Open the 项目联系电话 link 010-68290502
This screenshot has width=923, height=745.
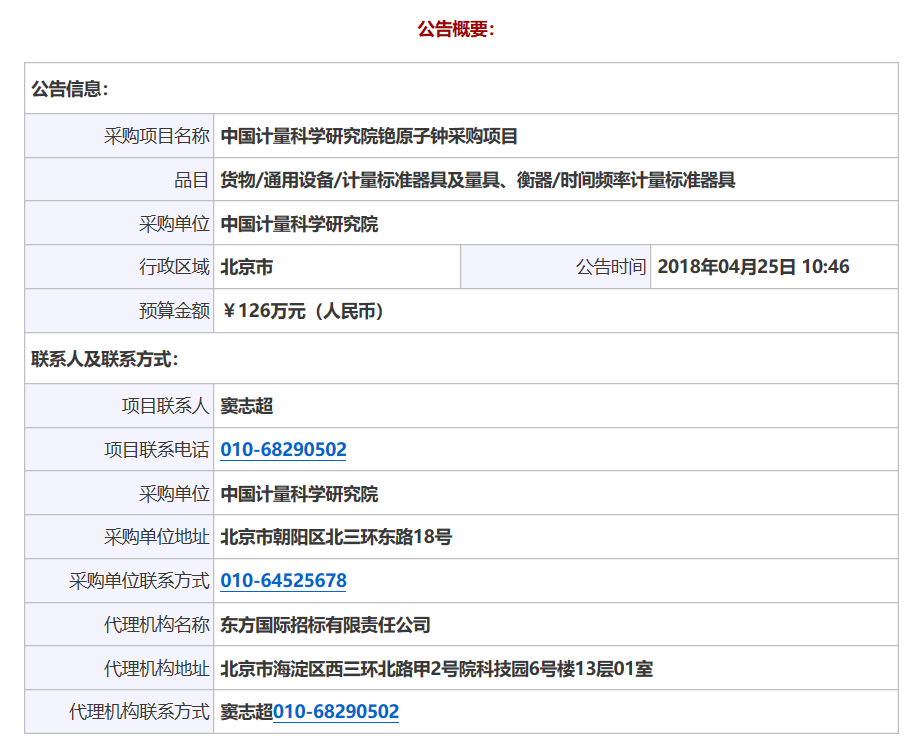point(283,450)
